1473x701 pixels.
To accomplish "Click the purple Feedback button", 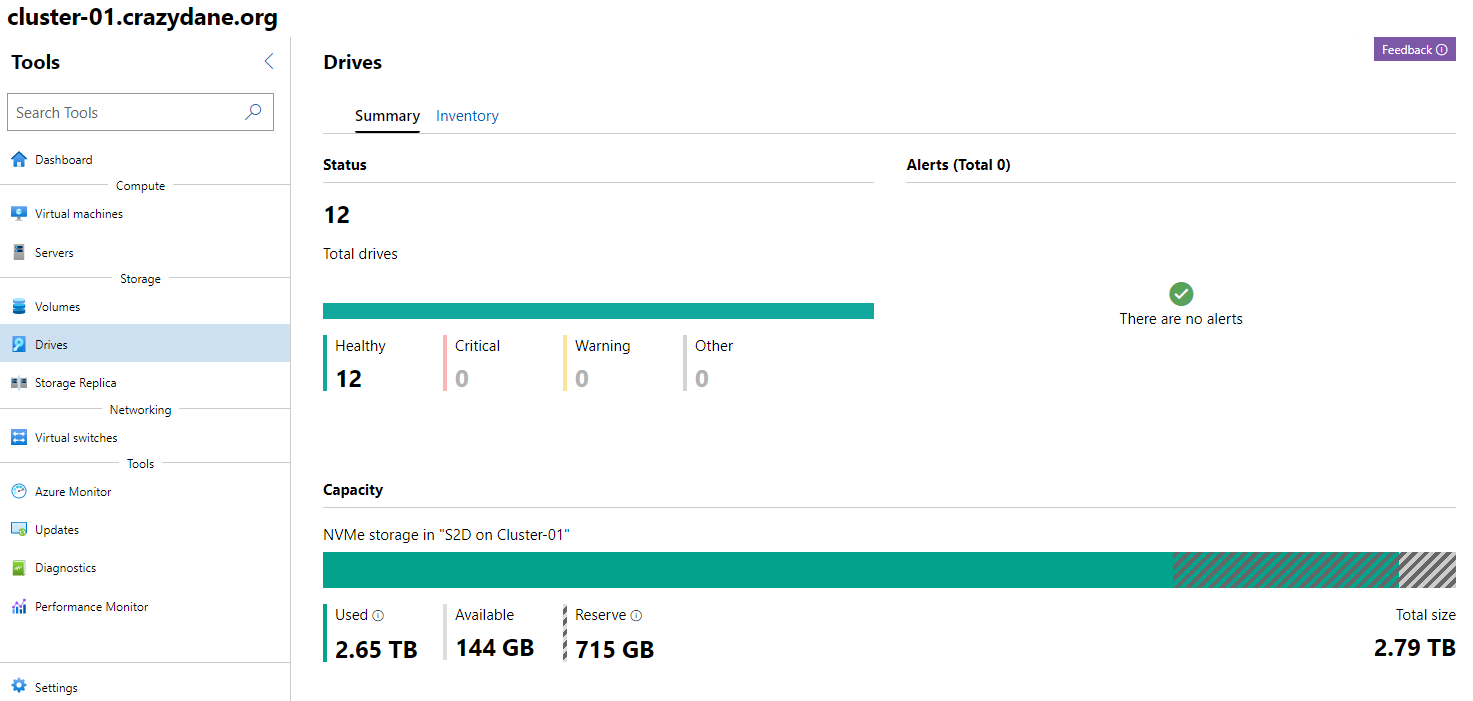I will point(1414,50).
